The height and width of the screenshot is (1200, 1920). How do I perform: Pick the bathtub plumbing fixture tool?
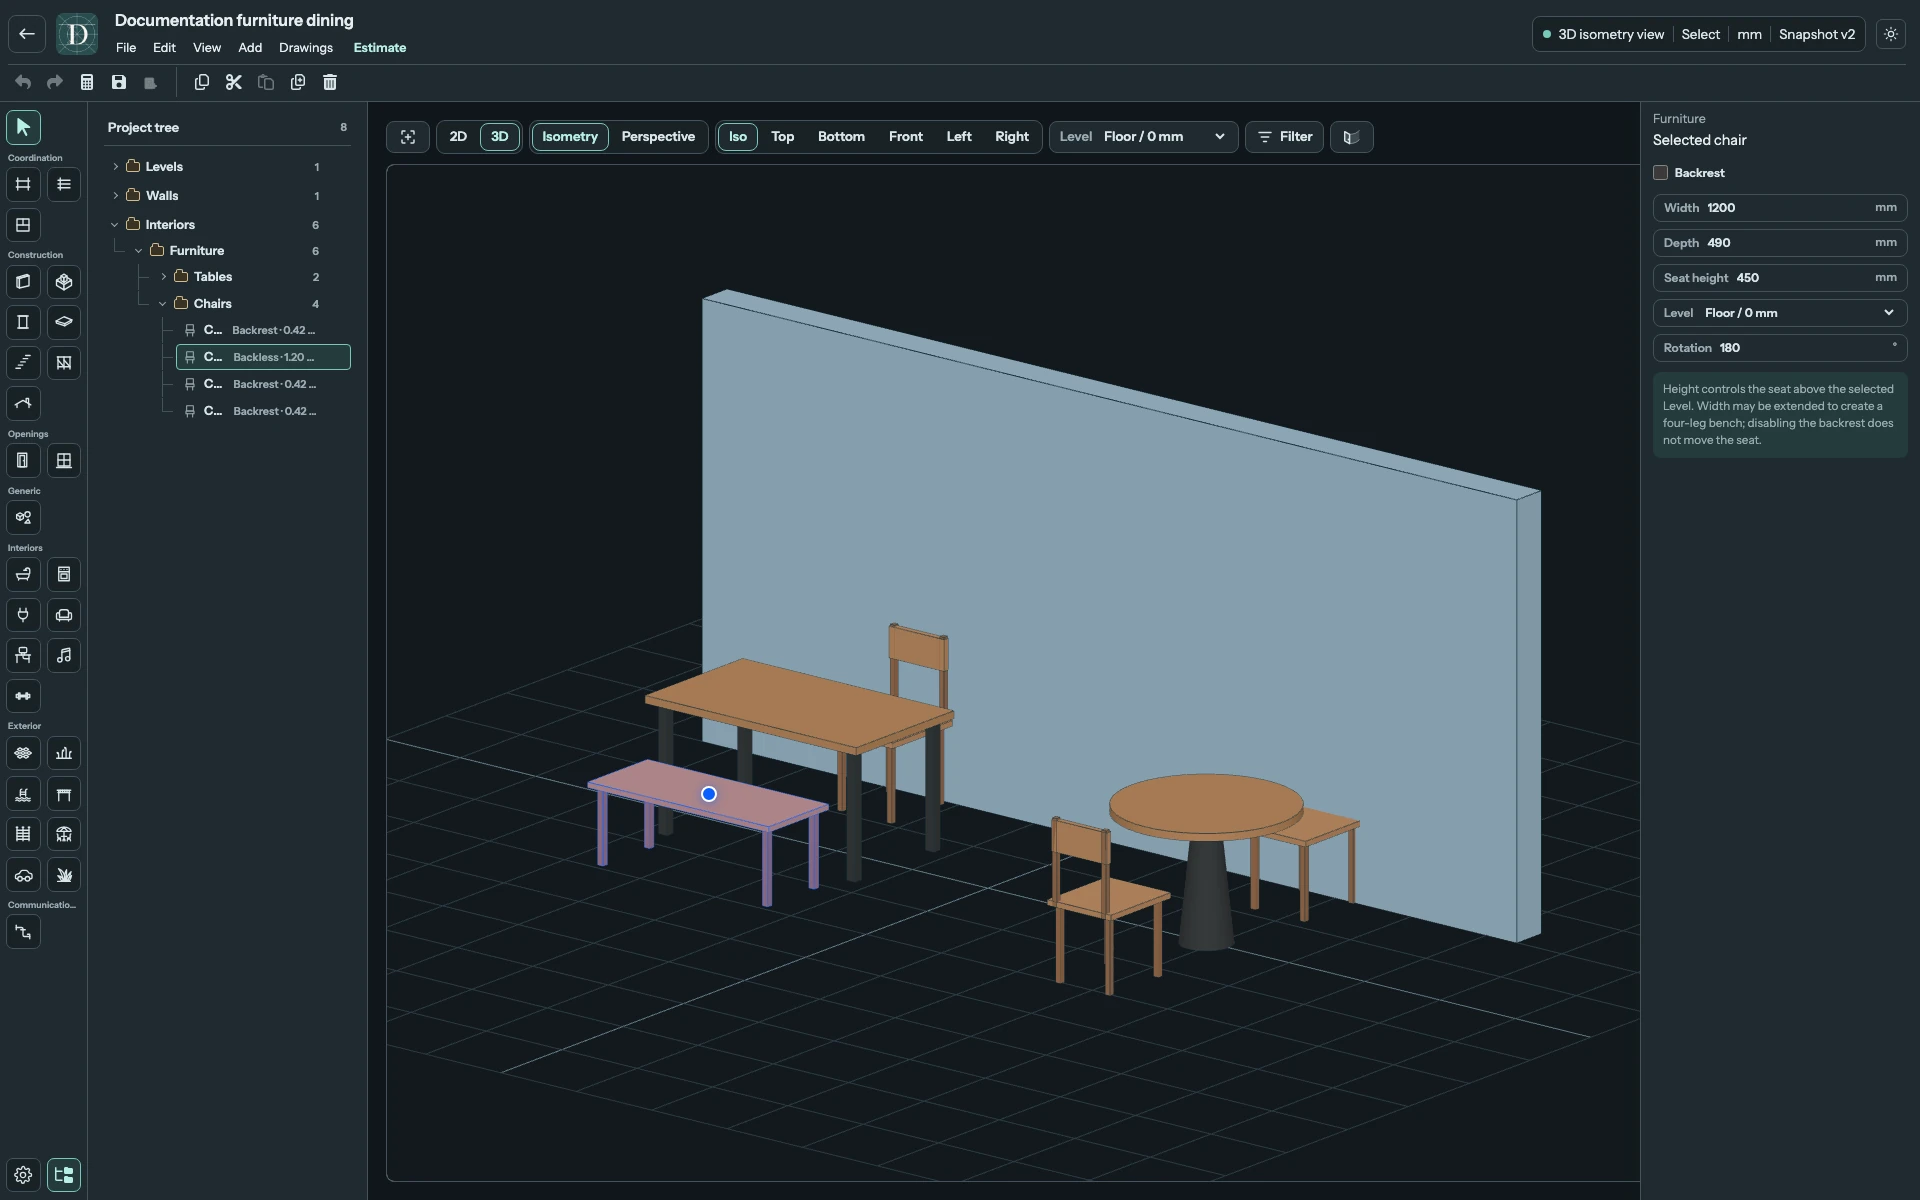click(x=23, y=575)
